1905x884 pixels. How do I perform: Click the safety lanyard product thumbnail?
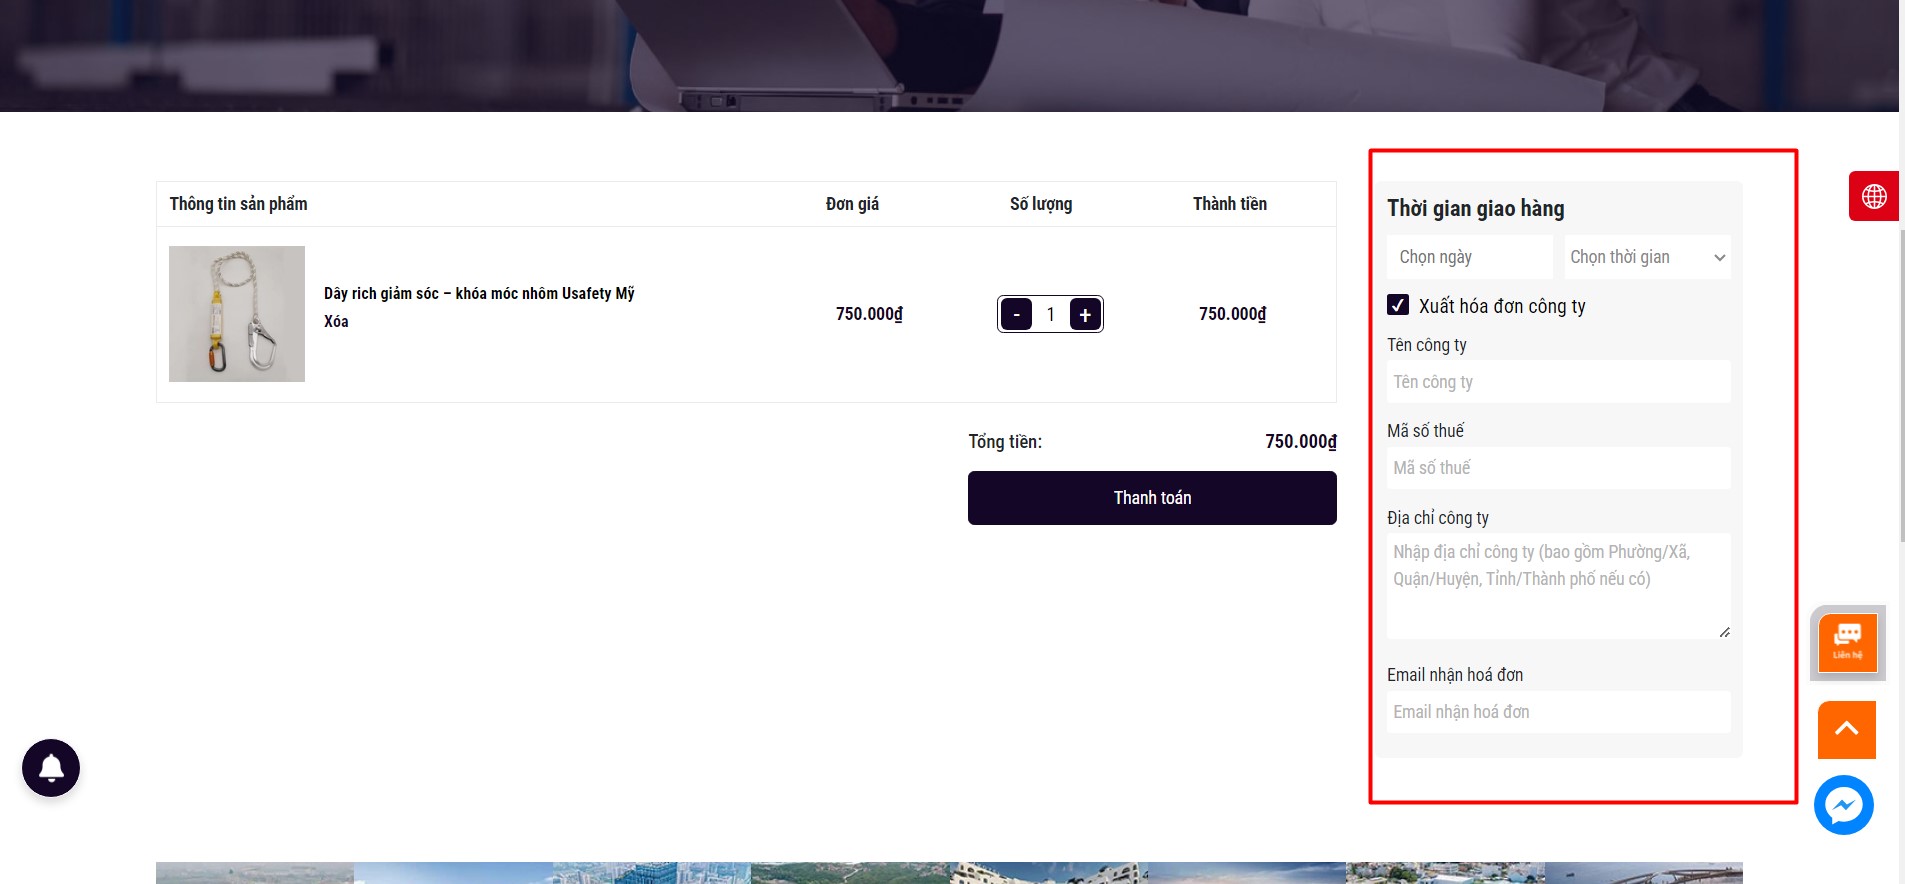(237, 314)
